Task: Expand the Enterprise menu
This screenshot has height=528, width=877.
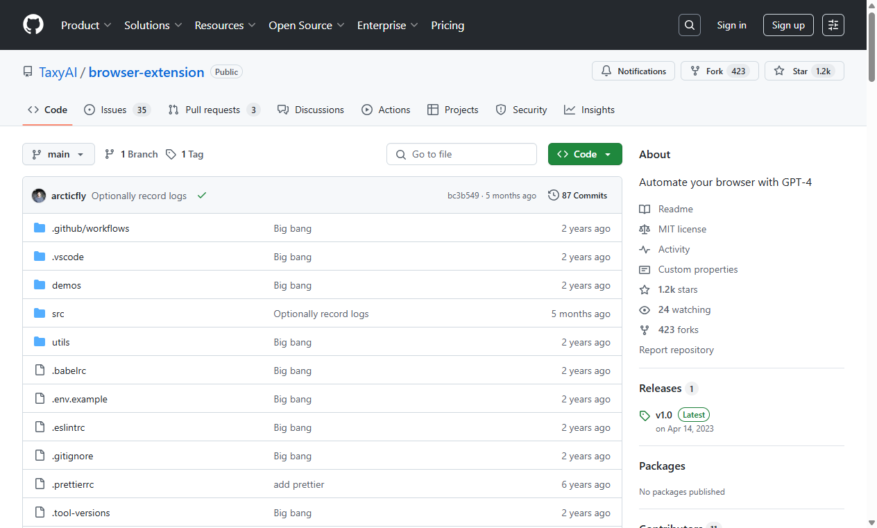Action: (x=387, y=25)
